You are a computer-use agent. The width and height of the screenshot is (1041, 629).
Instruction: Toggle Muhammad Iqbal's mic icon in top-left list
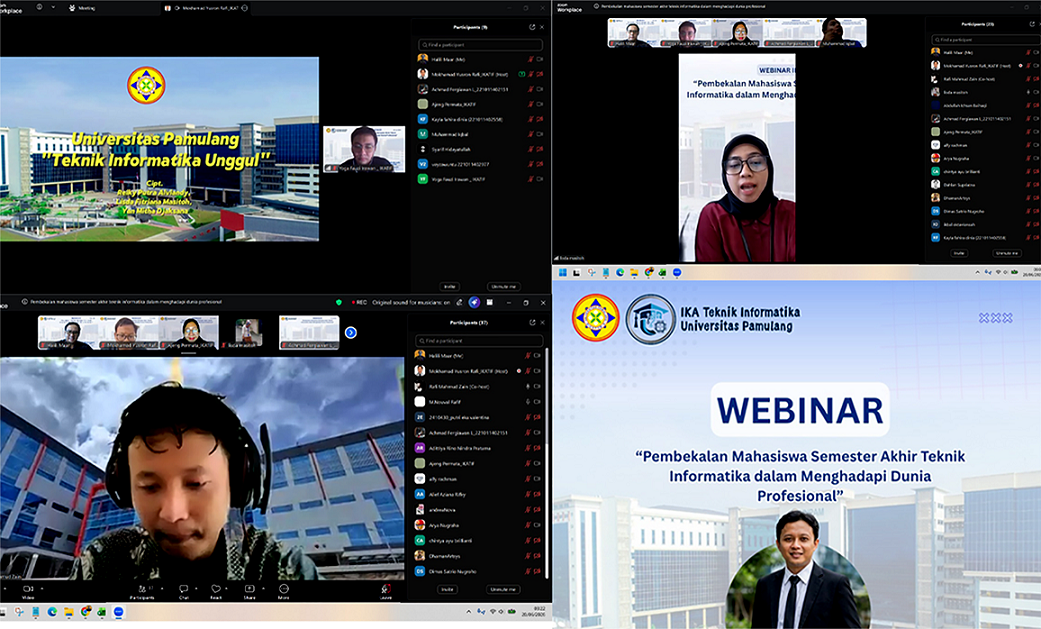tap(530, 134)
